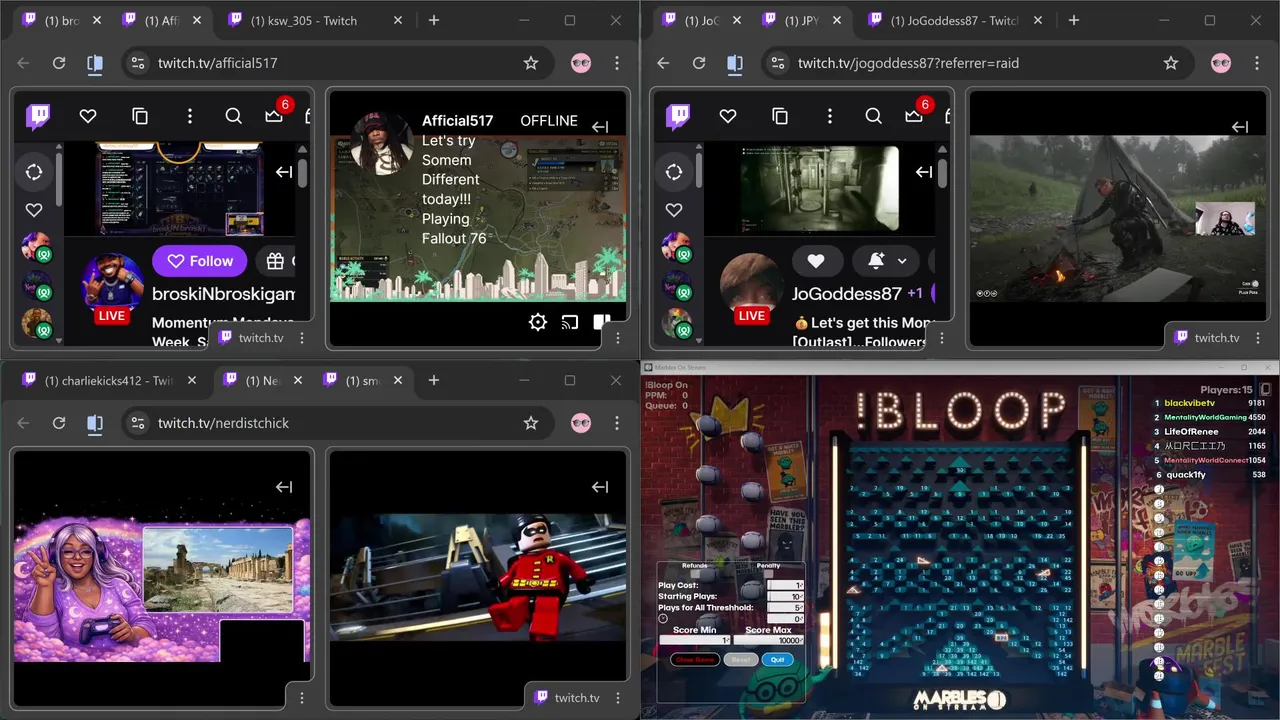Click Plays for All Threshold field
The image size is (1280, 720).
pos(785,607)
